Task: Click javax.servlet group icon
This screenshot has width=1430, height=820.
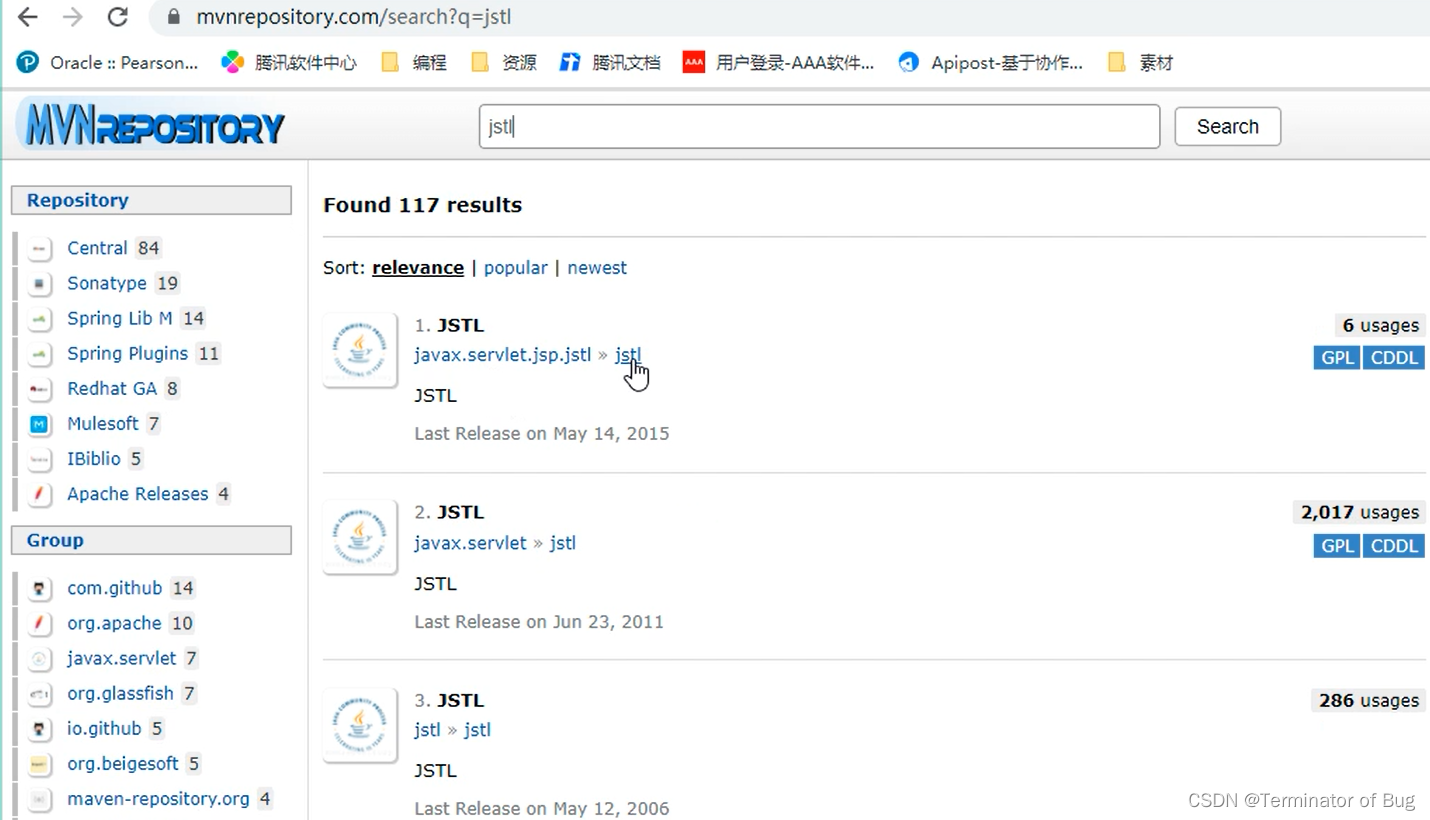Action: 39,658
